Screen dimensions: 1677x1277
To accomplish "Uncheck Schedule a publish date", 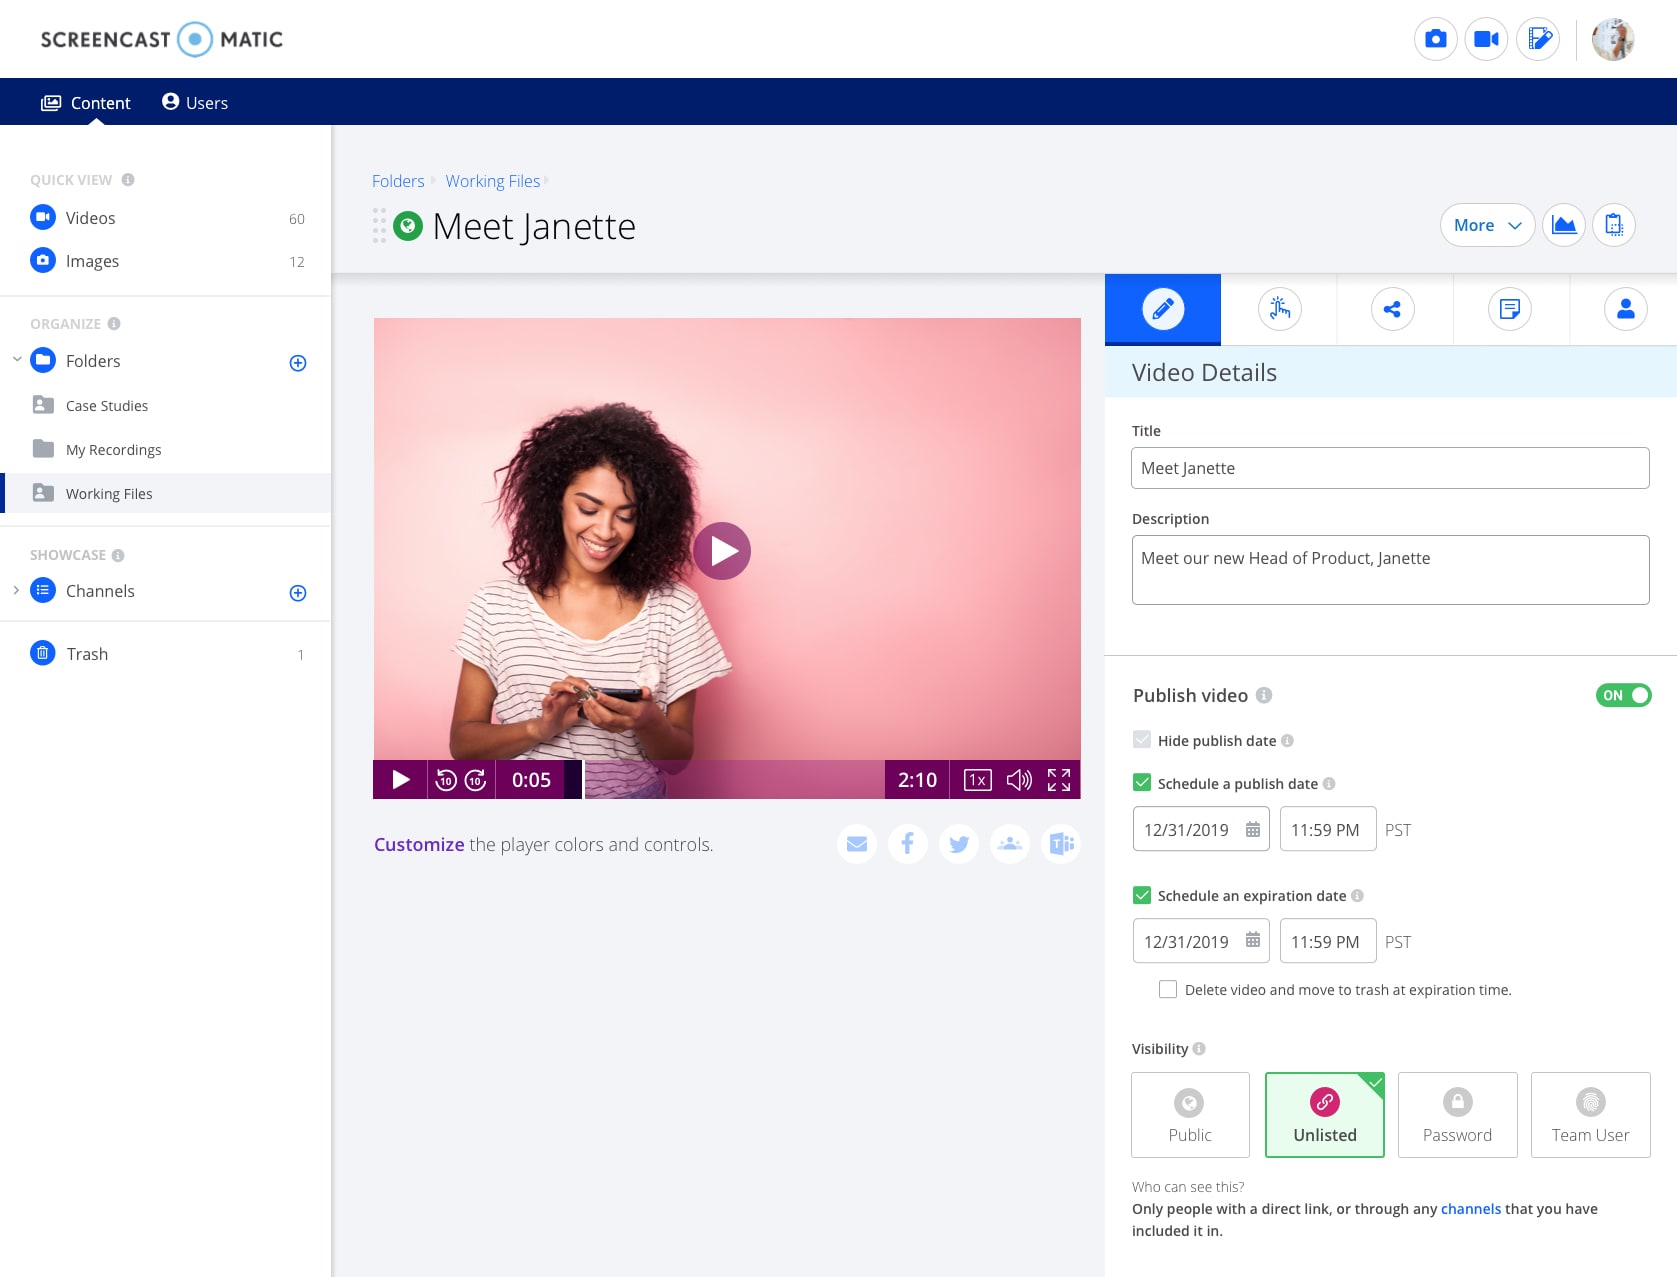I will point(1142,783).
